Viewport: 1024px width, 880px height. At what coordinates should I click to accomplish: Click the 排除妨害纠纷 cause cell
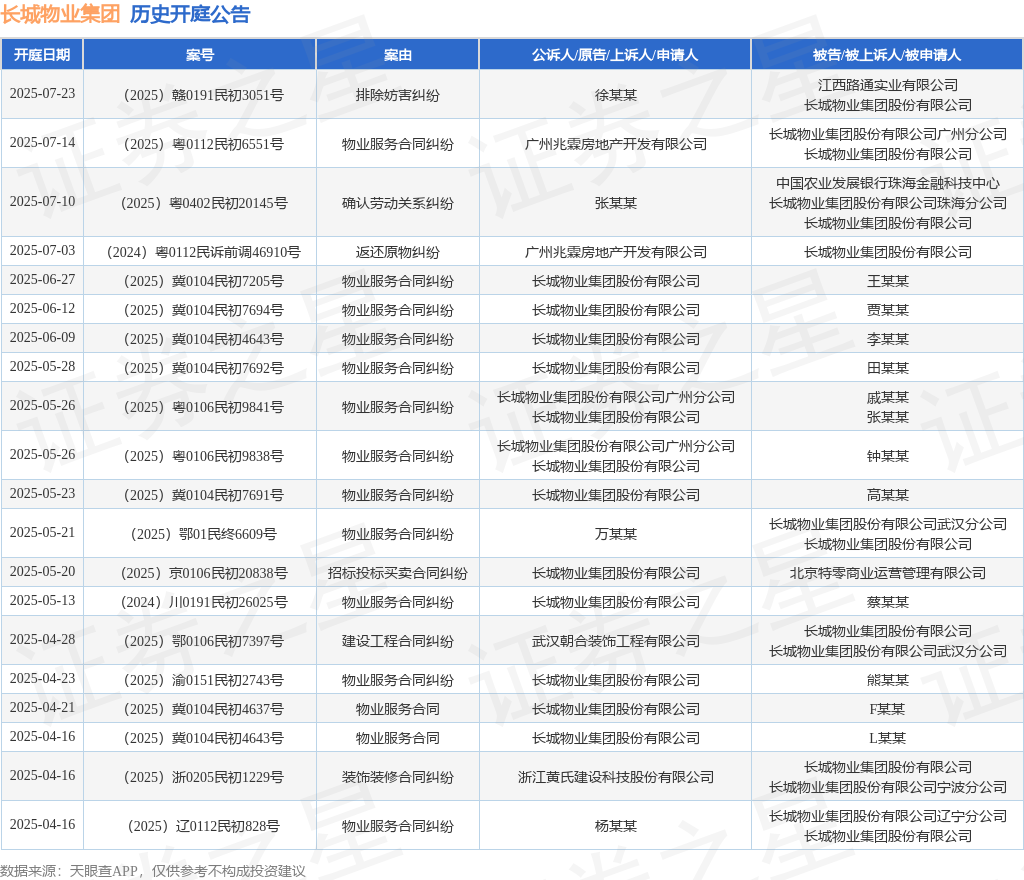click(398, 95)
